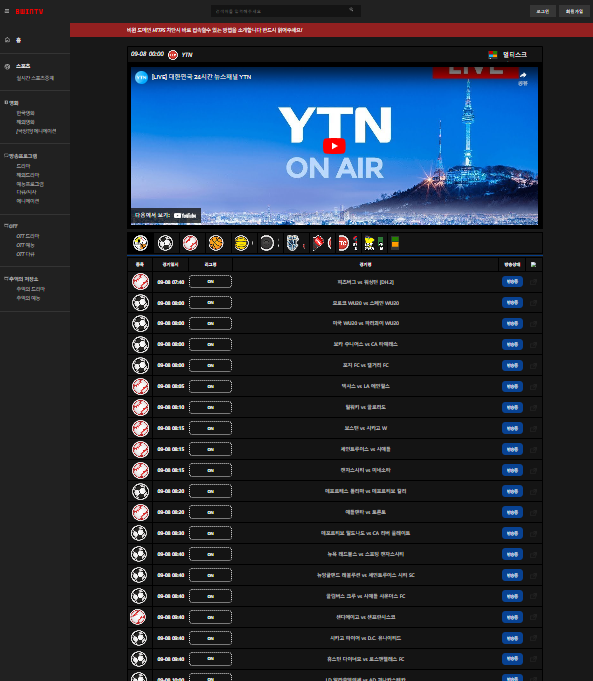Click the house icon in the sidebar
Viewport: 593px width, 681px height.
[7, 40]
